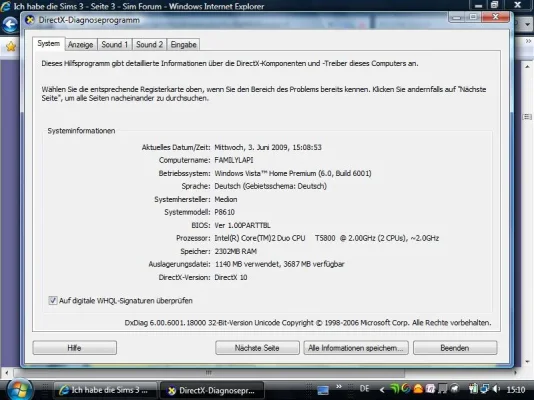Switch to the 'Ich habe die Sims 3' taskbar button

coord(106,390)
